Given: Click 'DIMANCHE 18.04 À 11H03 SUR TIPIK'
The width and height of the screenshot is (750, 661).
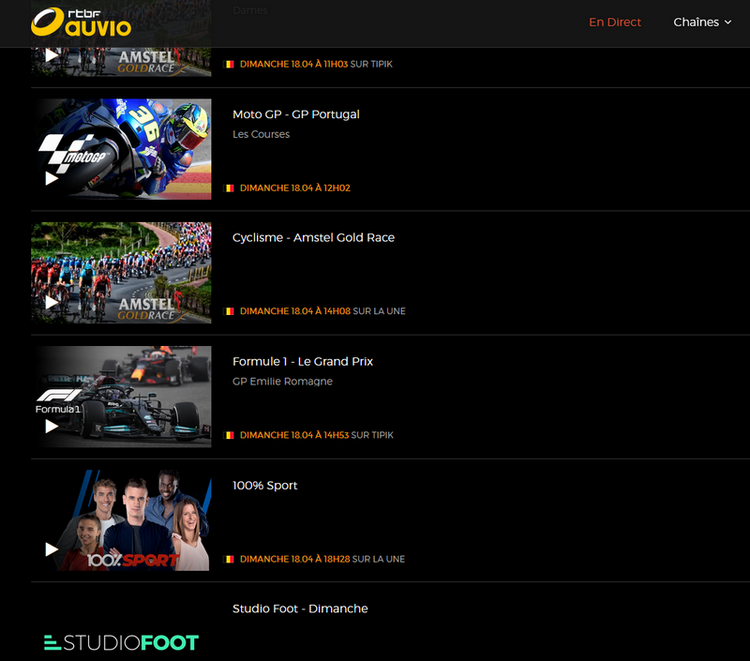Looking at the screenshot, I should click(x=316, y=64).
